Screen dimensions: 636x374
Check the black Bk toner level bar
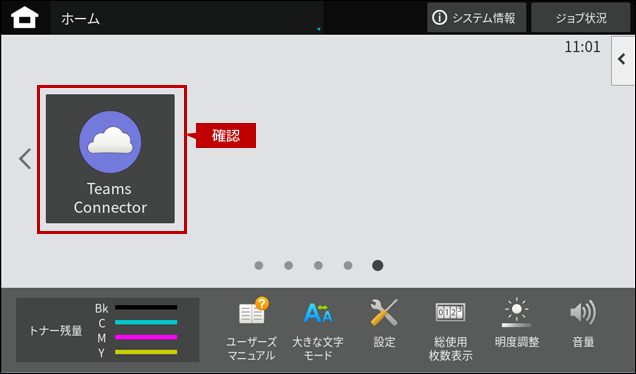146,307
